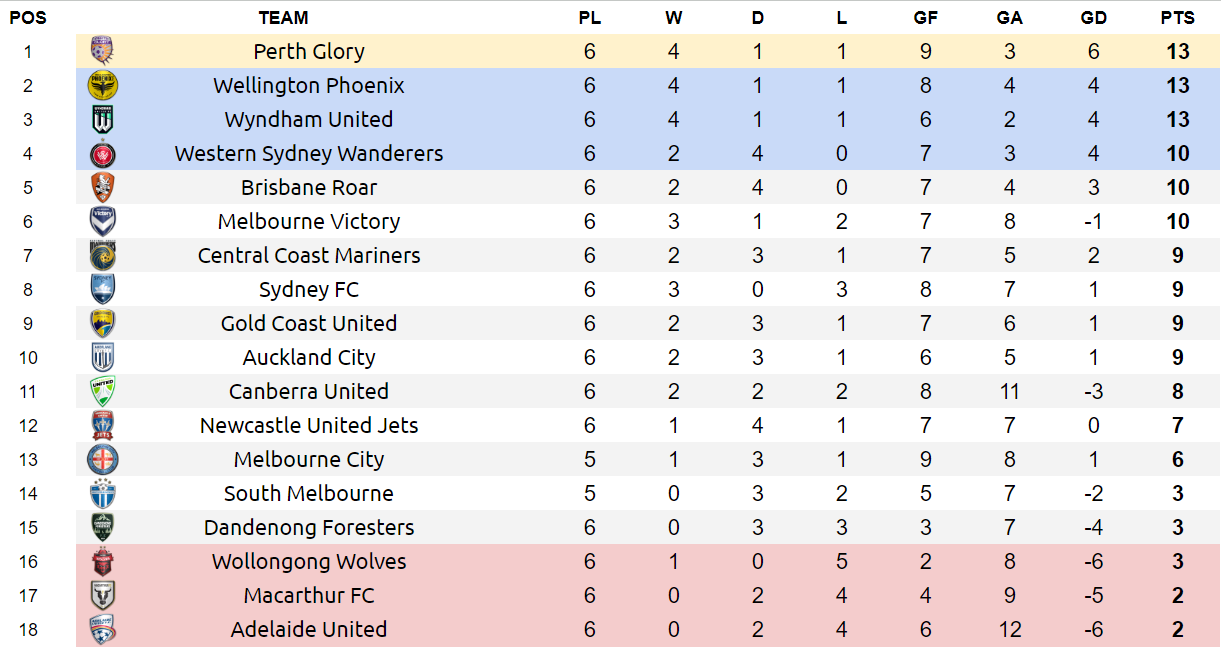Select the GD column header
Image resolution: width=1221 pixels, height=669 pixels.
[1093, 17]
